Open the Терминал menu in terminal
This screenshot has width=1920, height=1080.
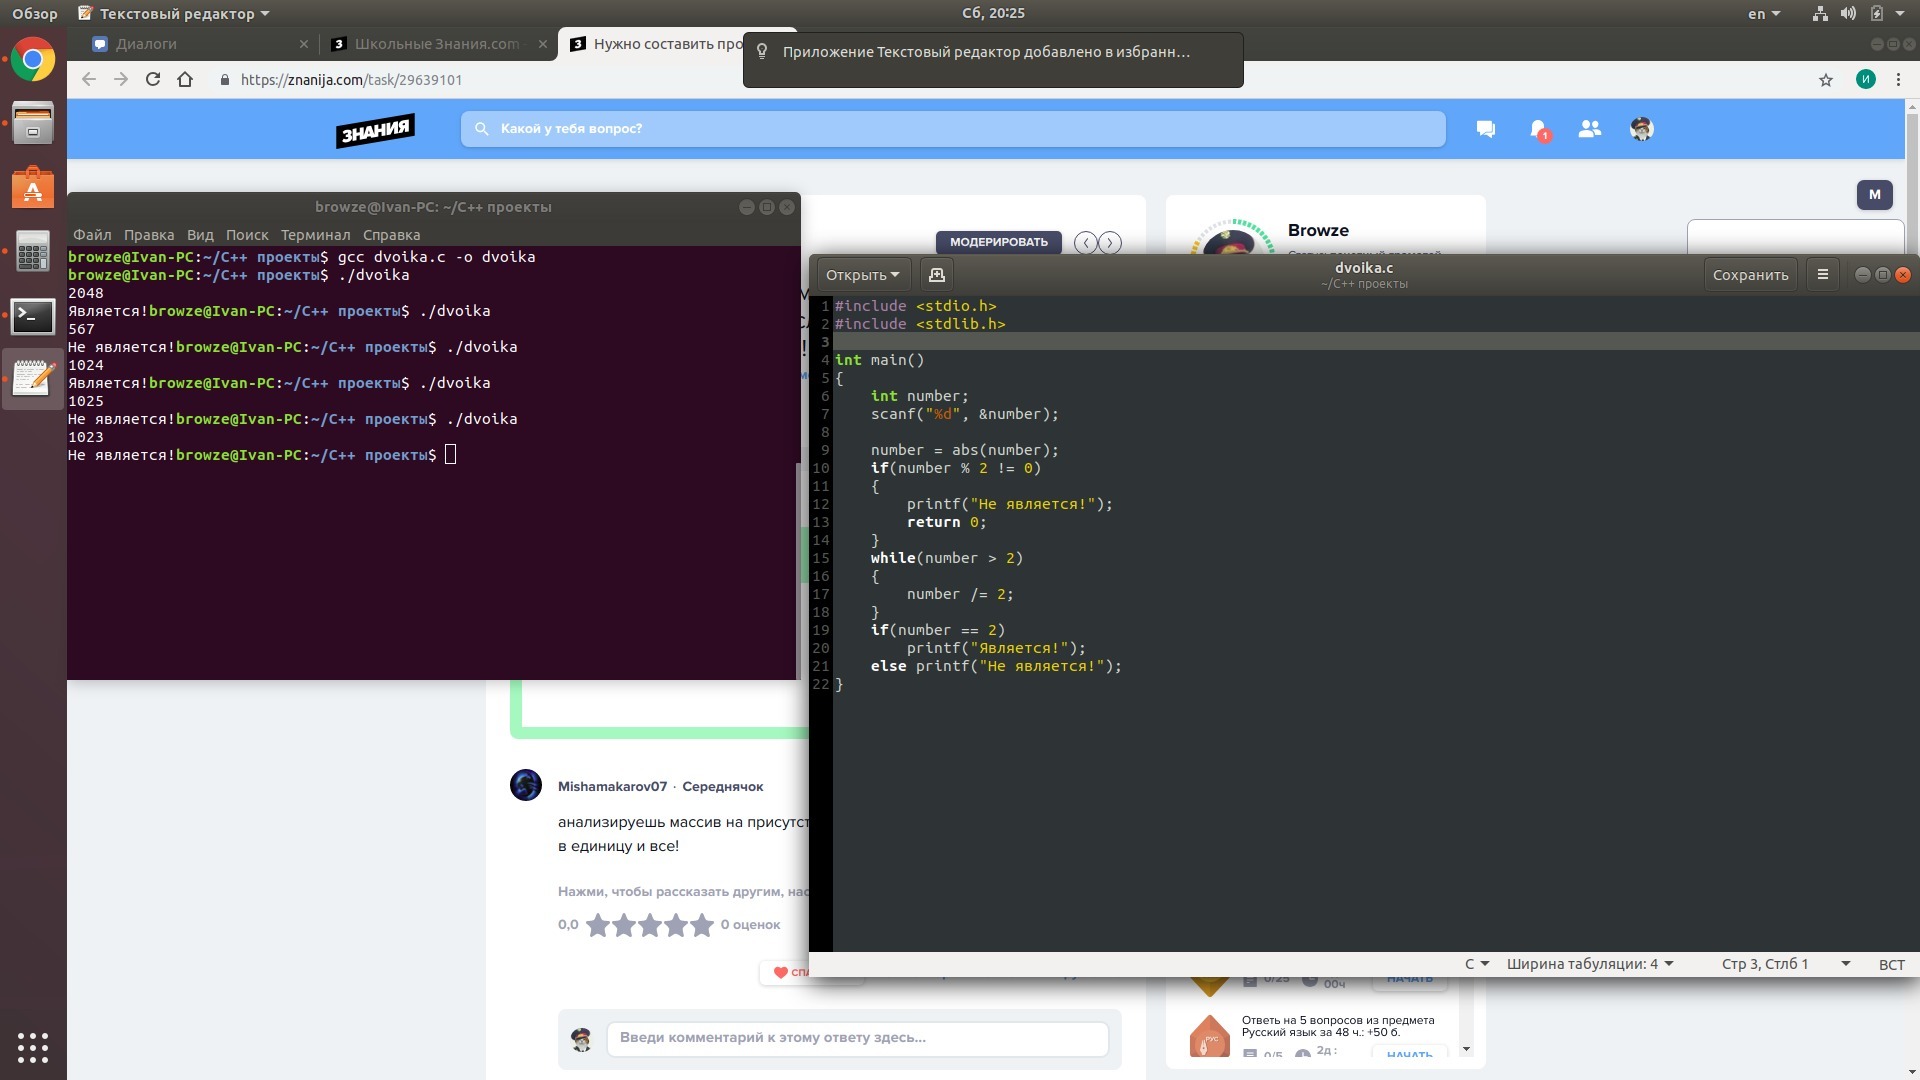click(x=315, y=235)
